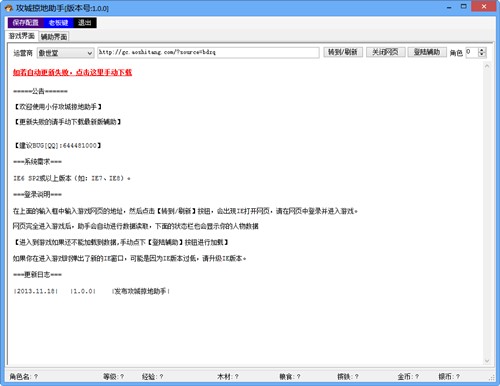Click the content scrollbar up arrow
This screenshot has height=386, width=500.
coord(487,66)
